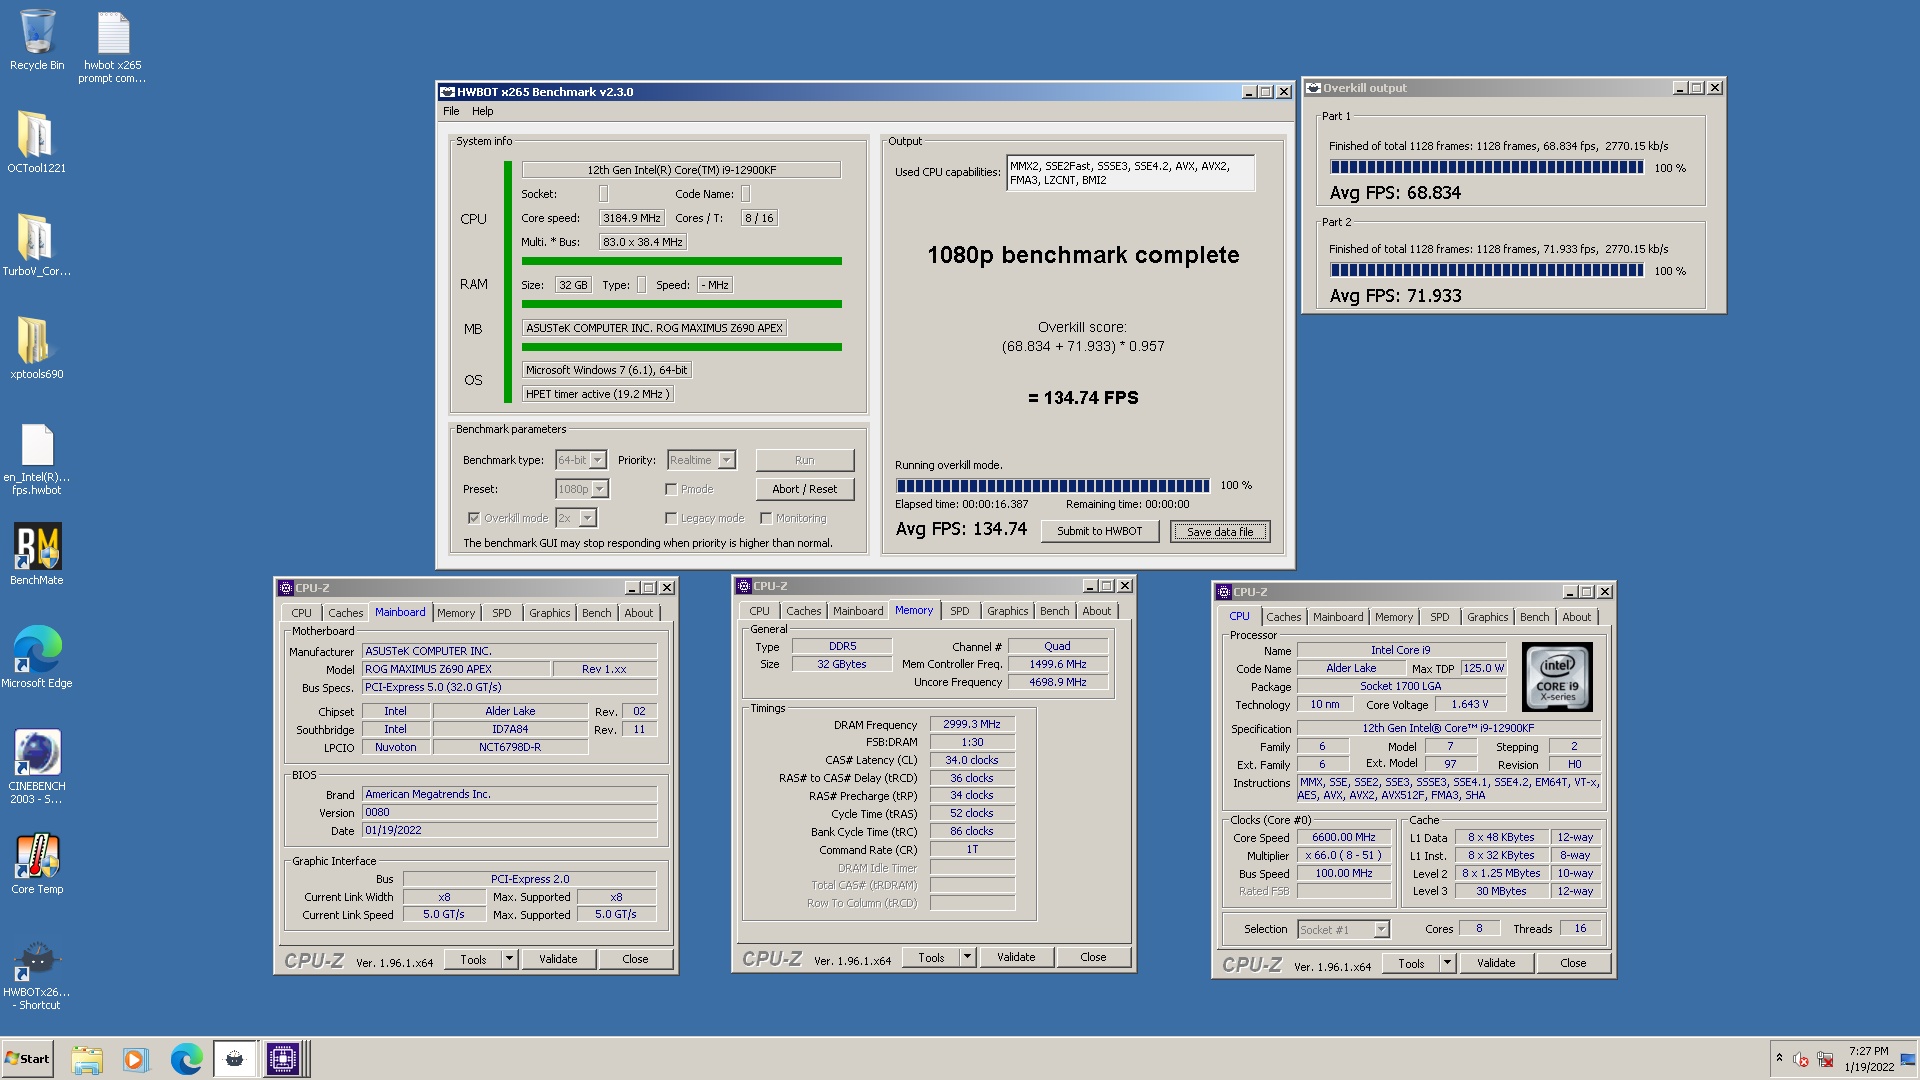
Task: Open the TurboV_Core folder icon
Action: [37, 245]
